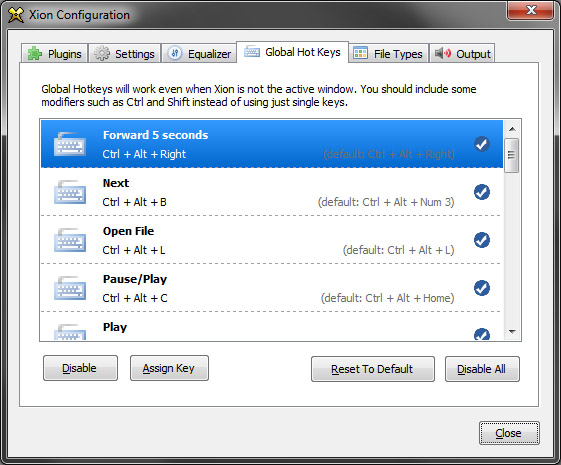Click the keyboard icon next to Next hotkey
Viewport: 561px width, 465px height.
tap(70, 192)
